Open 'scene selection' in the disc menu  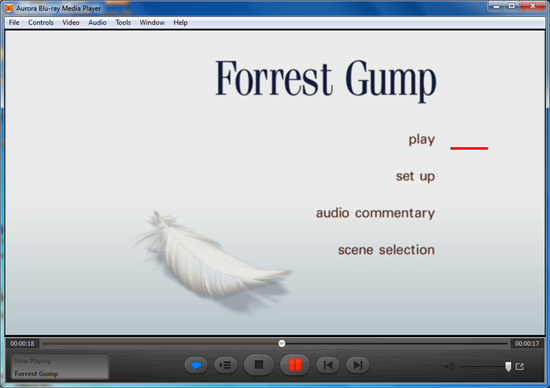pos(386,250)
